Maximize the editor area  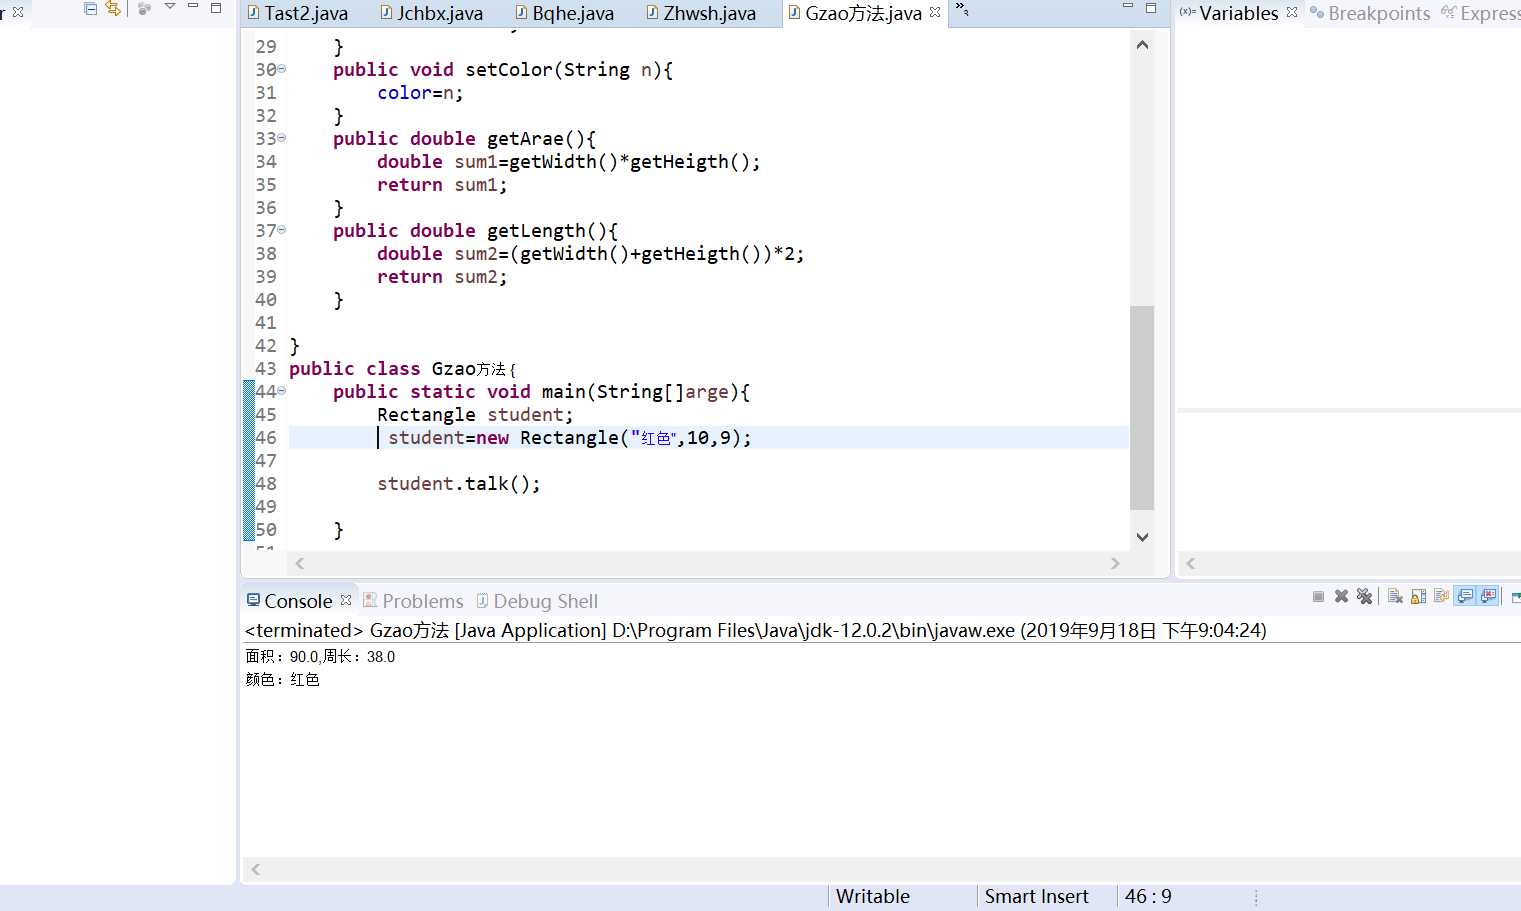1151,7
